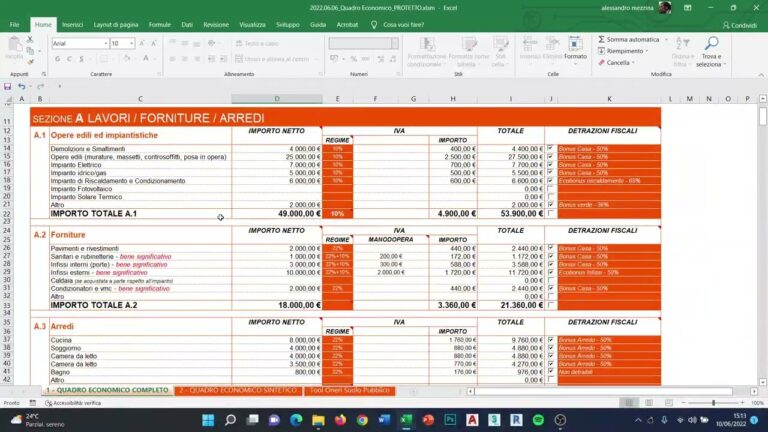Screen dimensions: 768x432
Task: Open Firefox from the taskbar
Action: (x=340, y=420)
